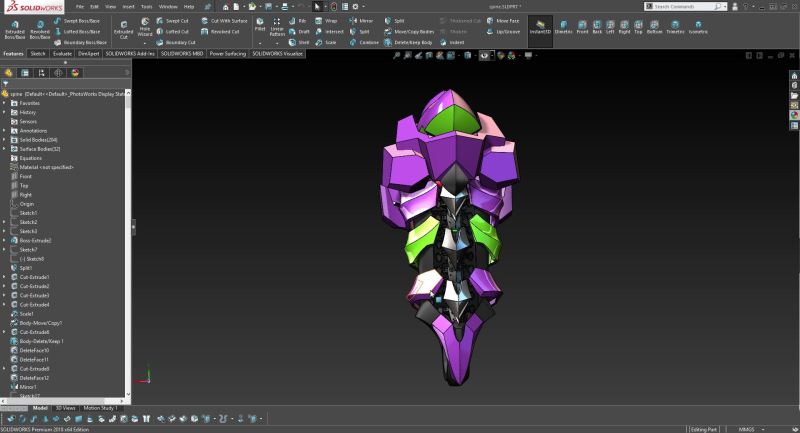Expand the Annotations tree node
This screenshot has height=433, width=800.
(4, 131)
